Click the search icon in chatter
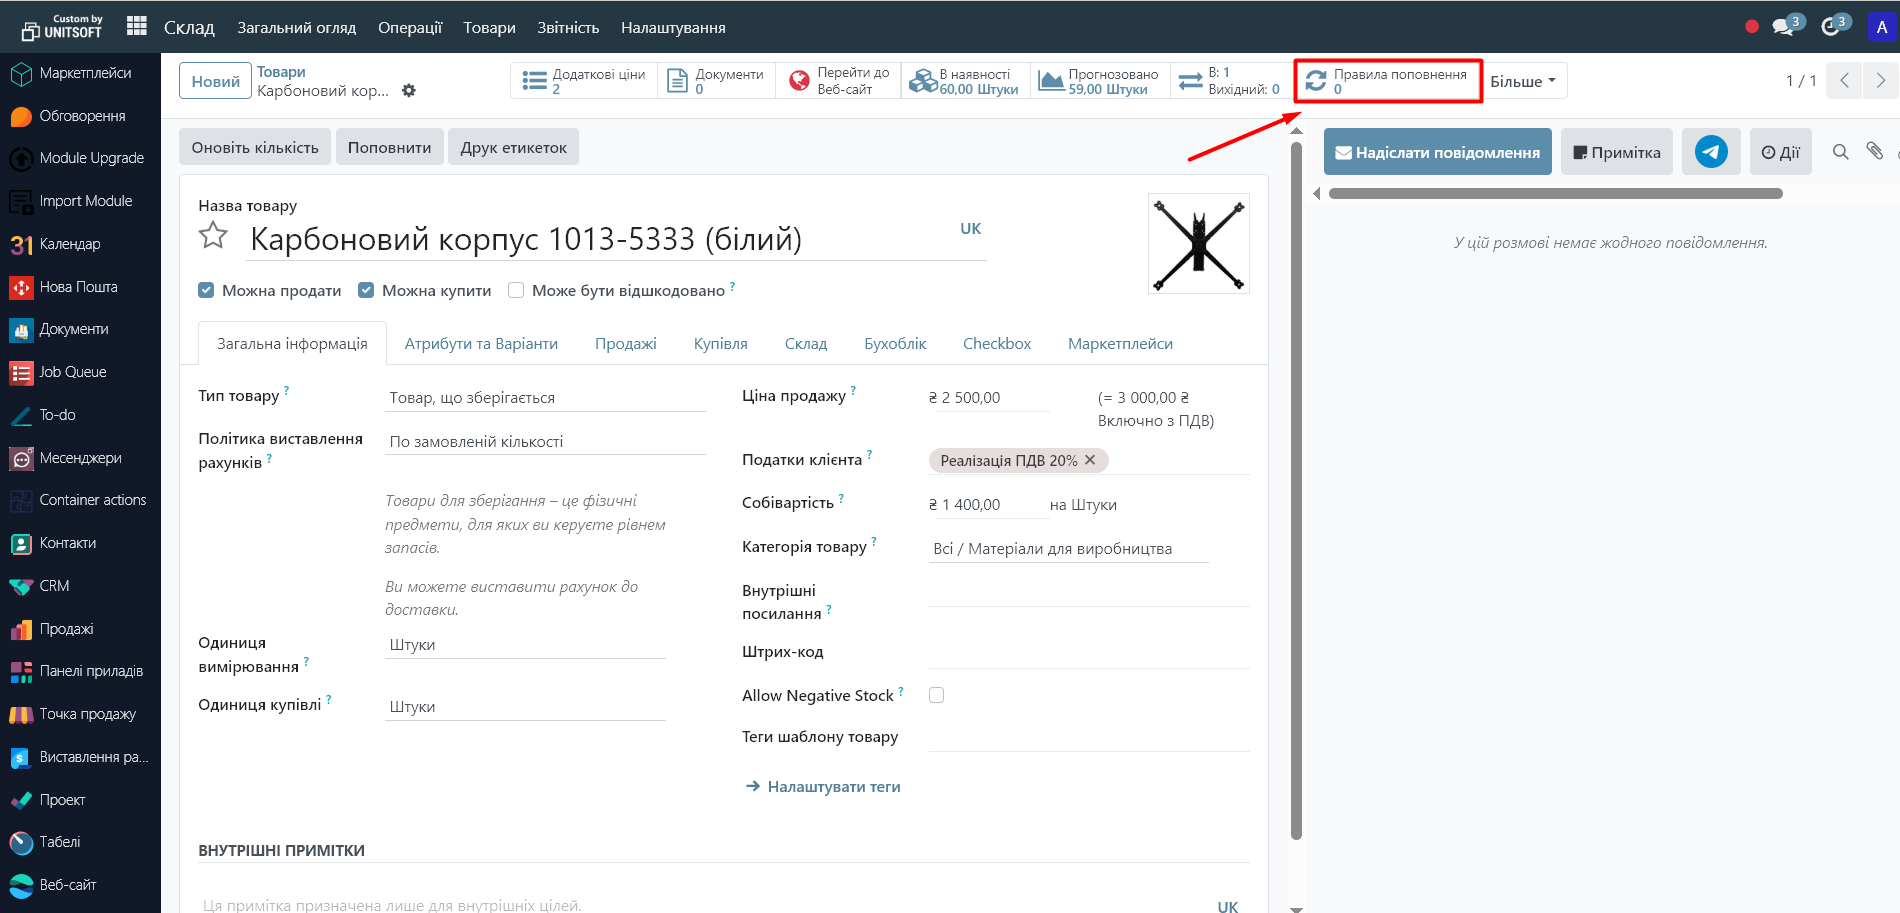 [x=1840, y=152]
